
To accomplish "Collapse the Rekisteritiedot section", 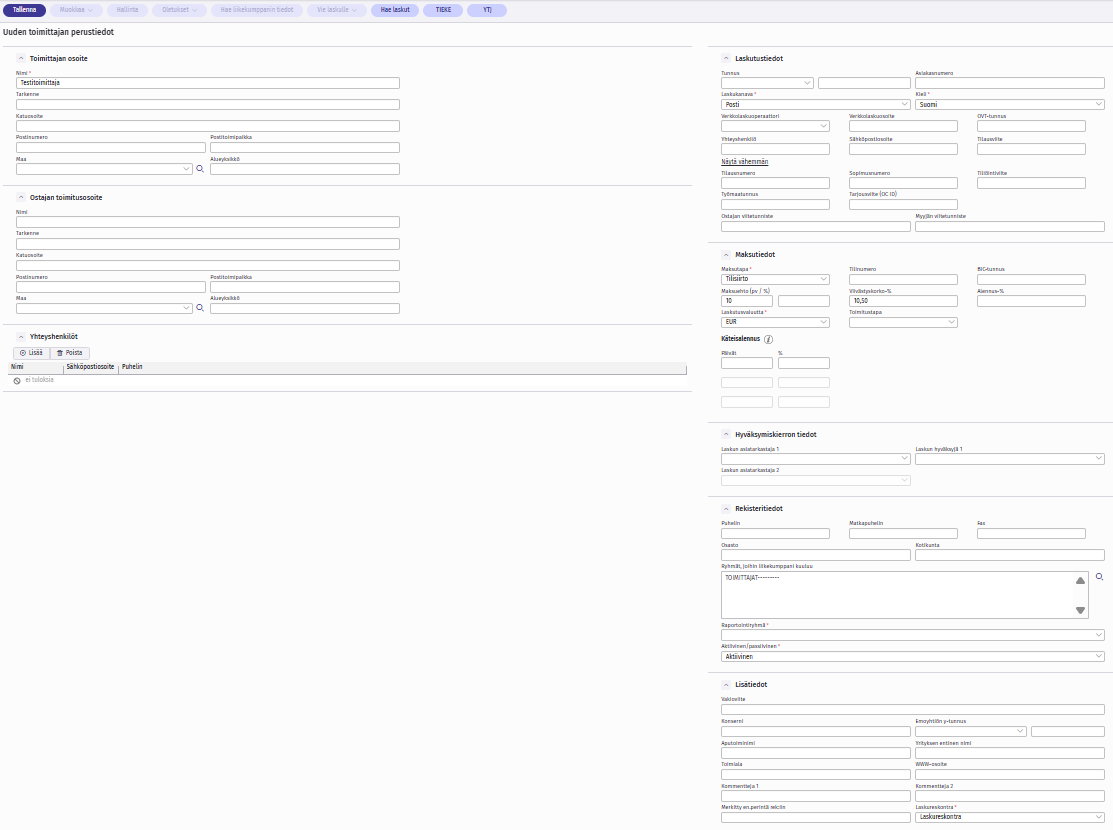I will (726, 509).
